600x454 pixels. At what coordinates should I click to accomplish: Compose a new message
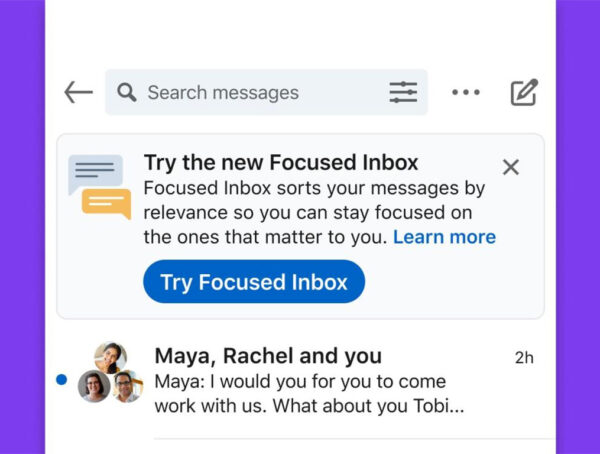[x=524, y=93]
